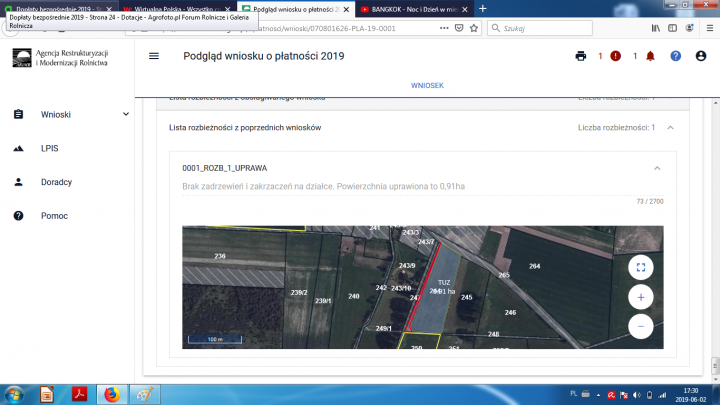Click the Firefox Szukaj search field
This screenshot has height=405, width=720.
(540, 28)
